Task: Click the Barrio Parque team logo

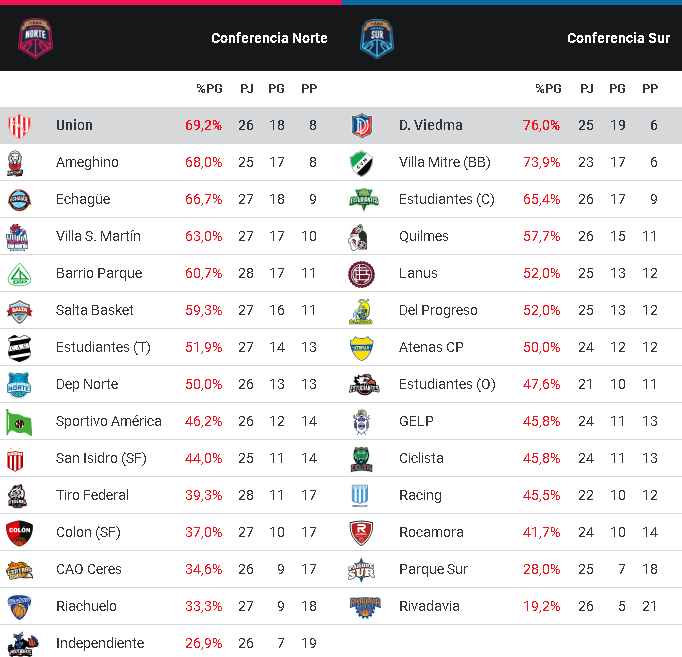Action: pos(19,273)
